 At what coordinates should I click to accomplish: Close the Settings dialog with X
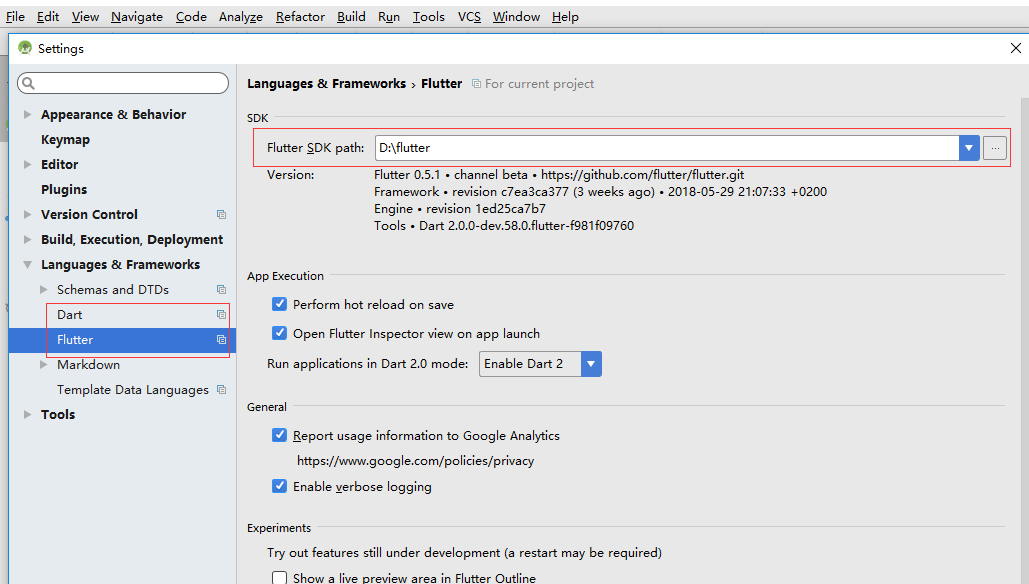pos(1015,48)
